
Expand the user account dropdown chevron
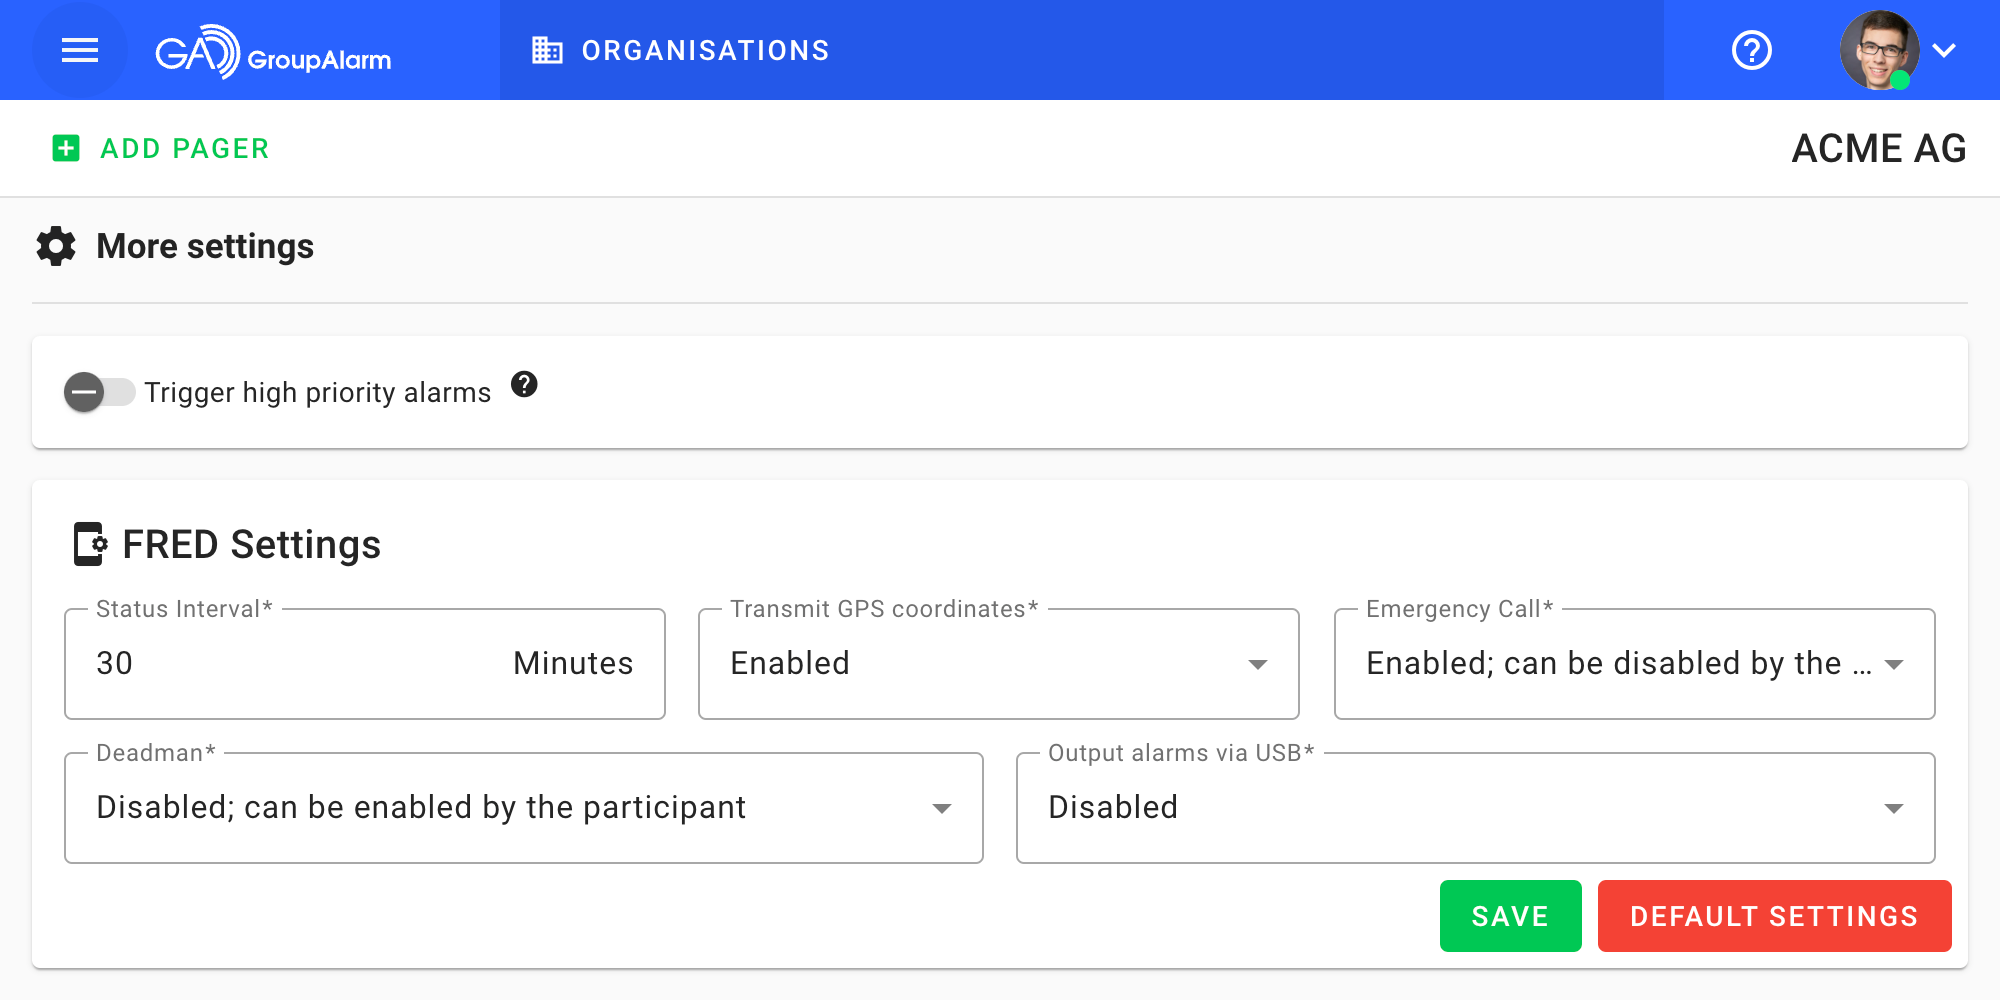pyautogui.click(x=1944, y=50)
